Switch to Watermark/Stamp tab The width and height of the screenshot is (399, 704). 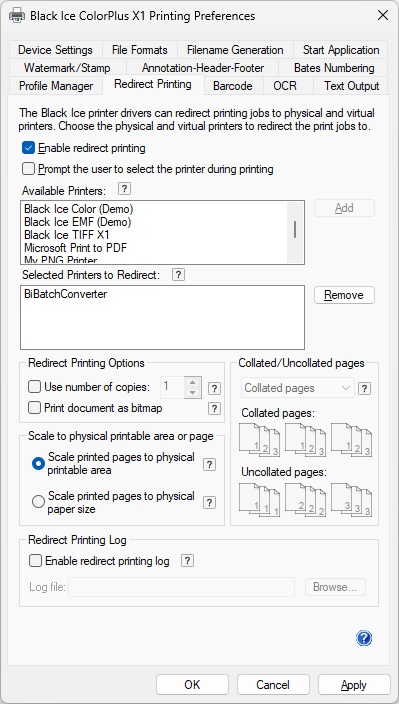click(x=67, y=68)
